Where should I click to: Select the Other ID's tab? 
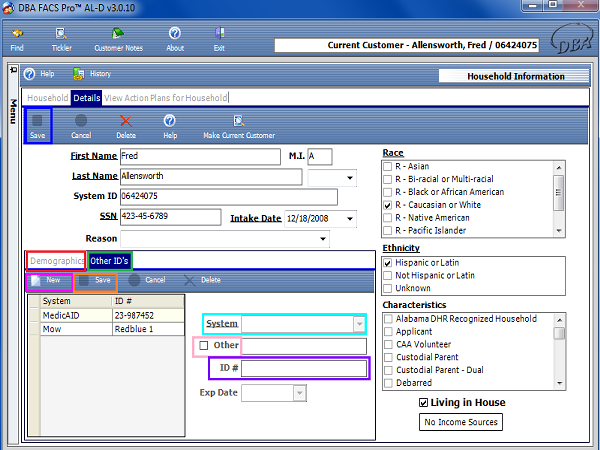(x=109, y=261)
